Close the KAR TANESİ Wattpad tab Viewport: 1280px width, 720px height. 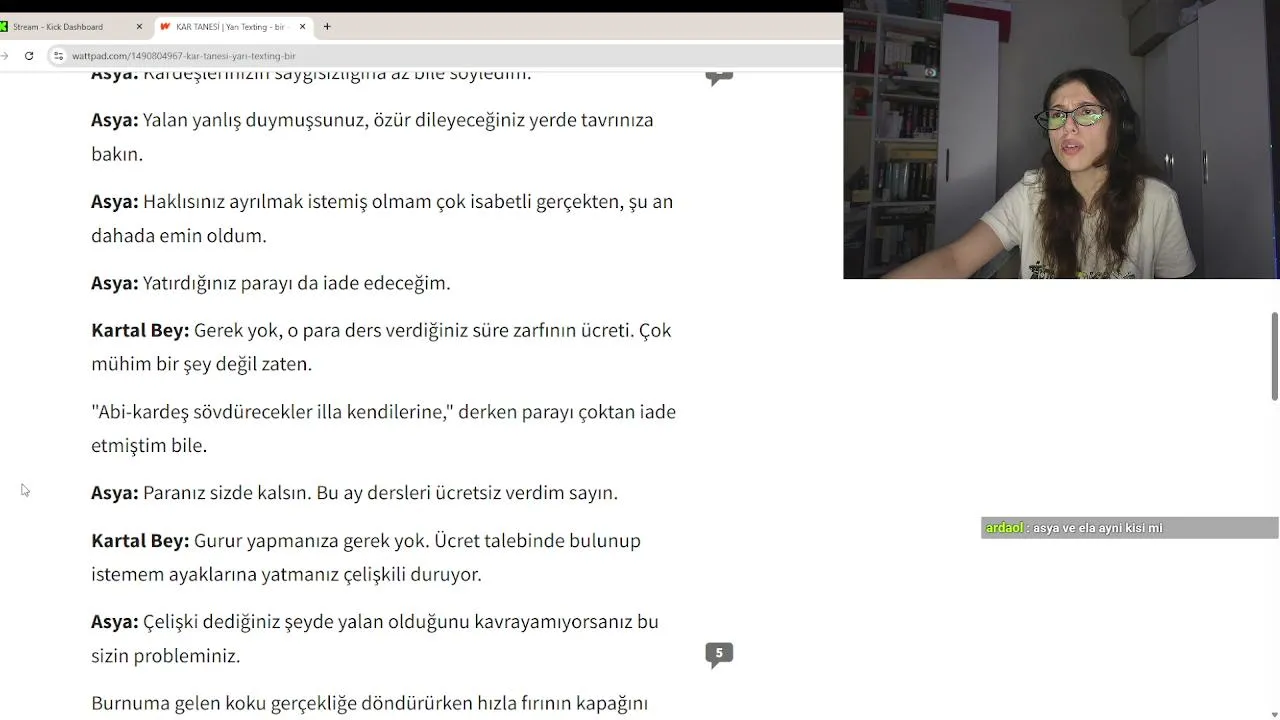(x=302, y=27)
